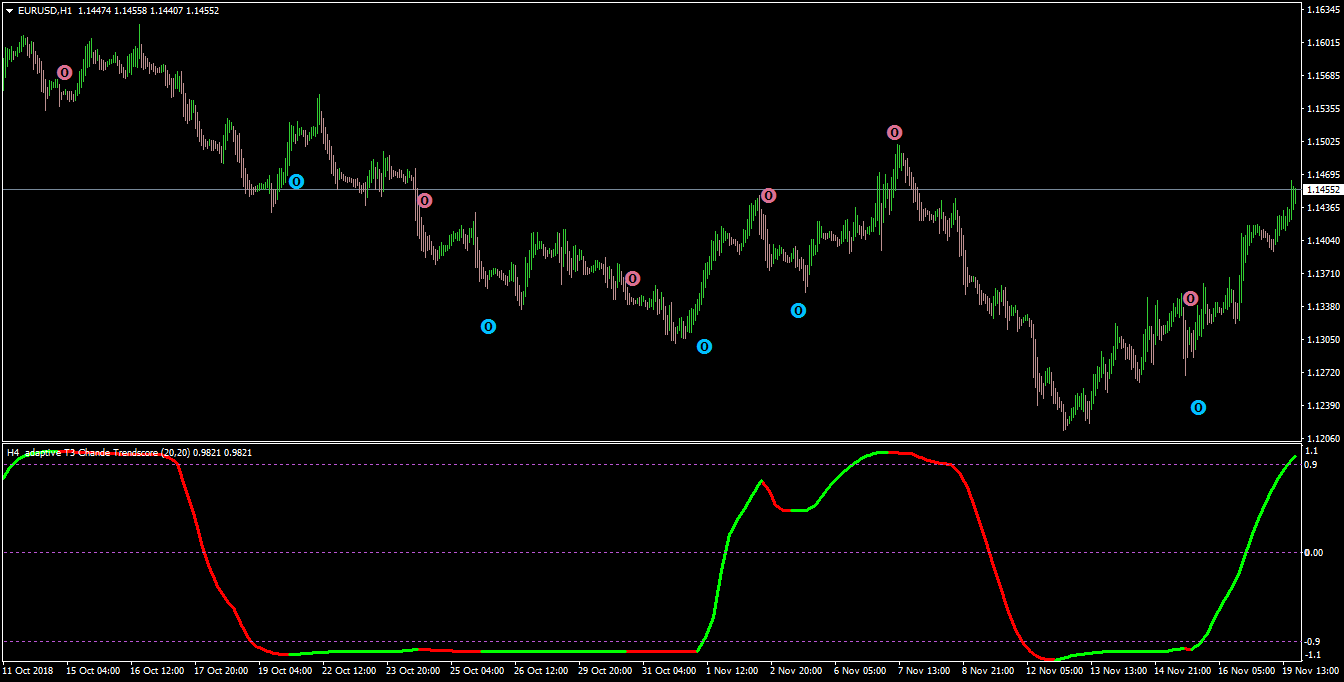Screen dimensions: 1344x682
Task: Click the leftmost pink signal marker near 15 Oct
Action: tap(64, 73)
